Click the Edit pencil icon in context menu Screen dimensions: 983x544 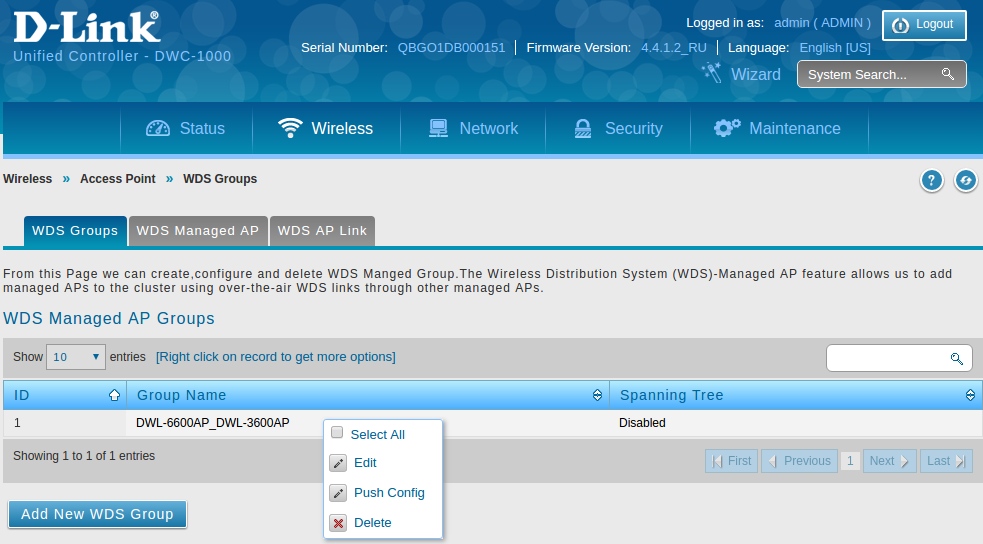tap(338, 463)
